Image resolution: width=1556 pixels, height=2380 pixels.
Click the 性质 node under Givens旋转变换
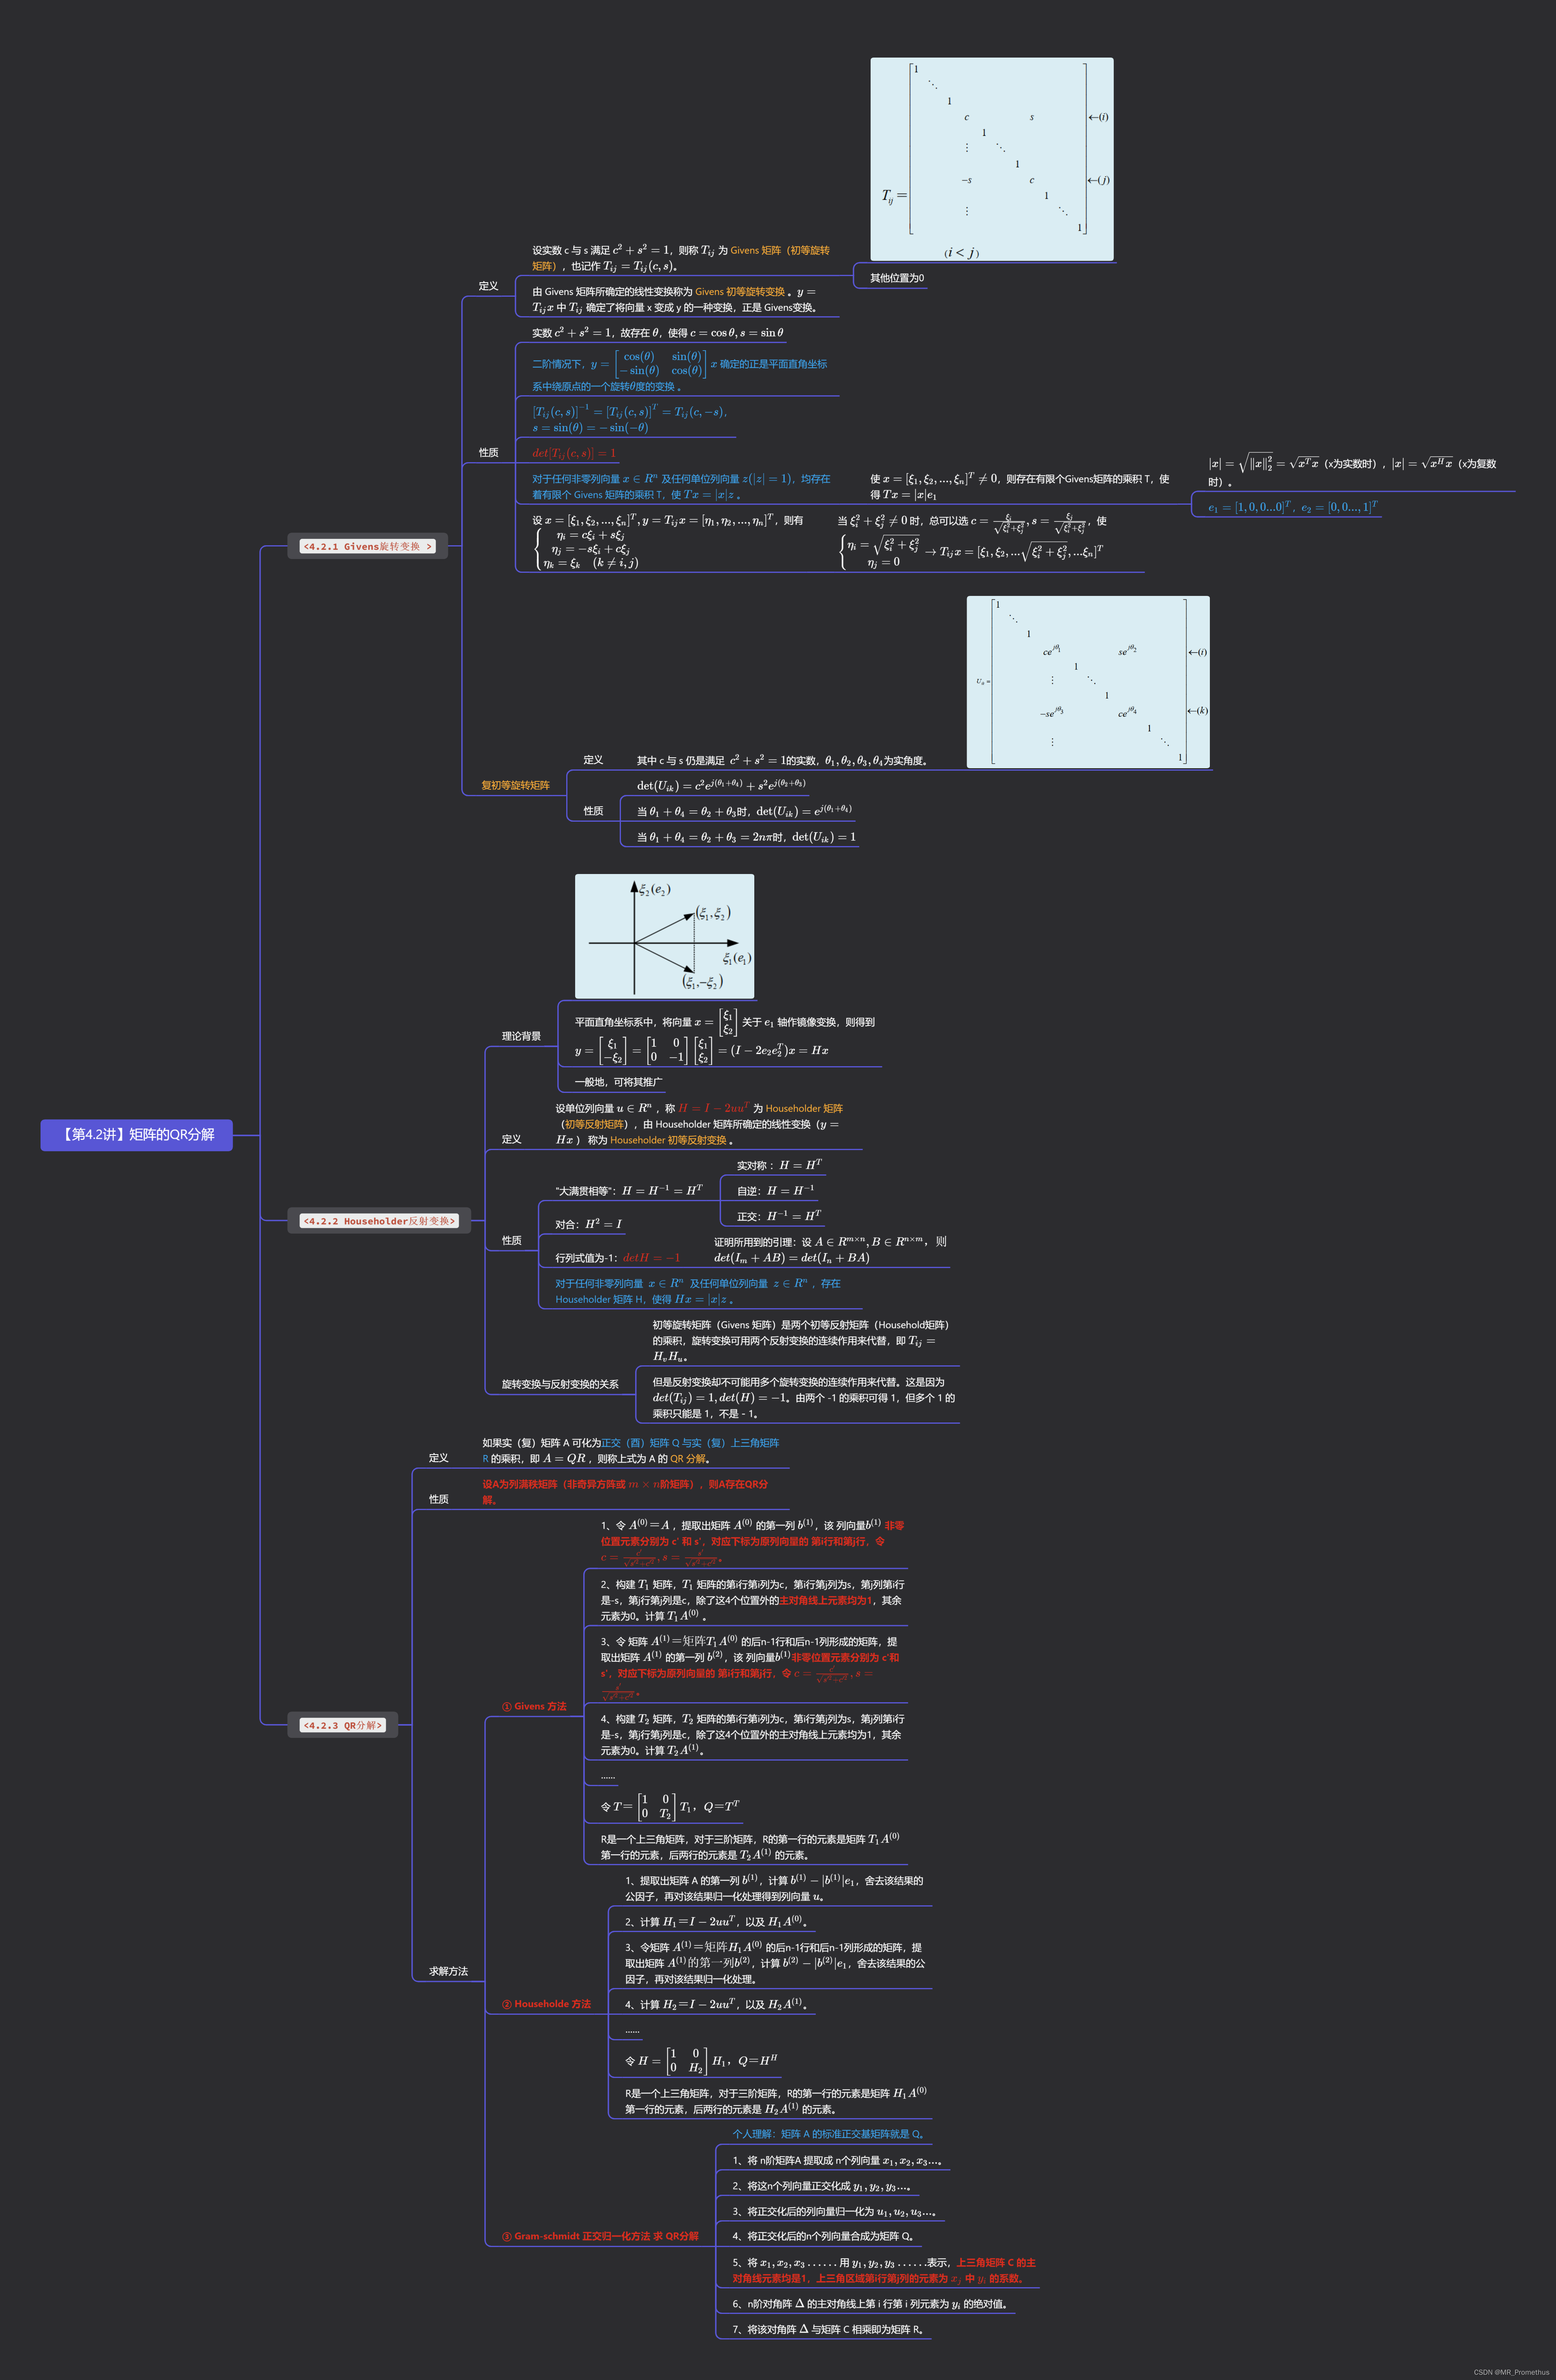coord(488,452)
